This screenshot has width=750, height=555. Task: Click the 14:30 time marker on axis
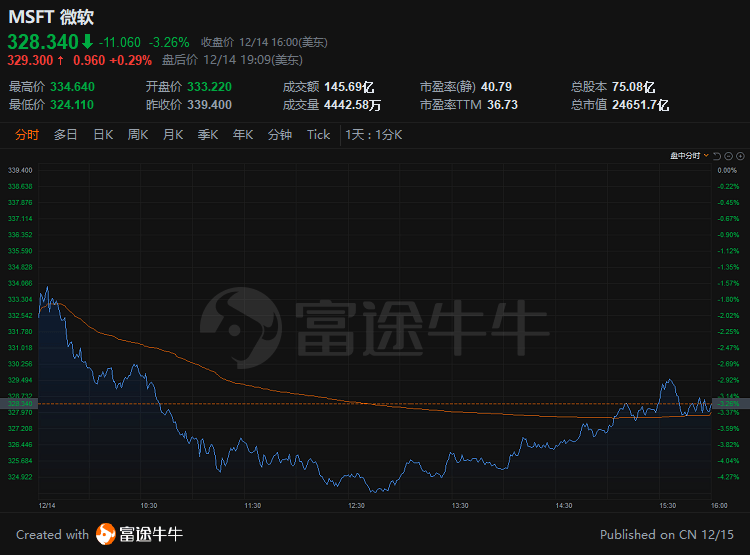point(564,505)
